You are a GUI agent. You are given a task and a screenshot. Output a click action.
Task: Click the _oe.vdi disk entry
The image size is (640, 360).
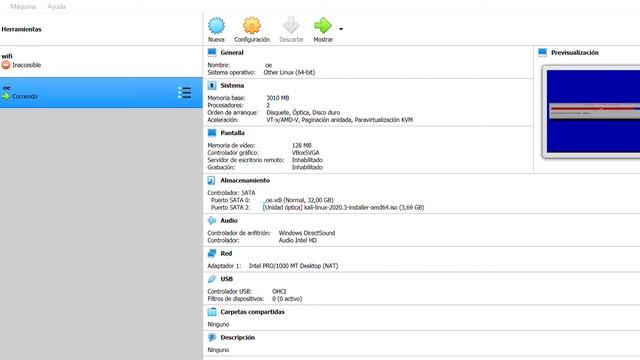pyautogui.click(x=298, y=200)
